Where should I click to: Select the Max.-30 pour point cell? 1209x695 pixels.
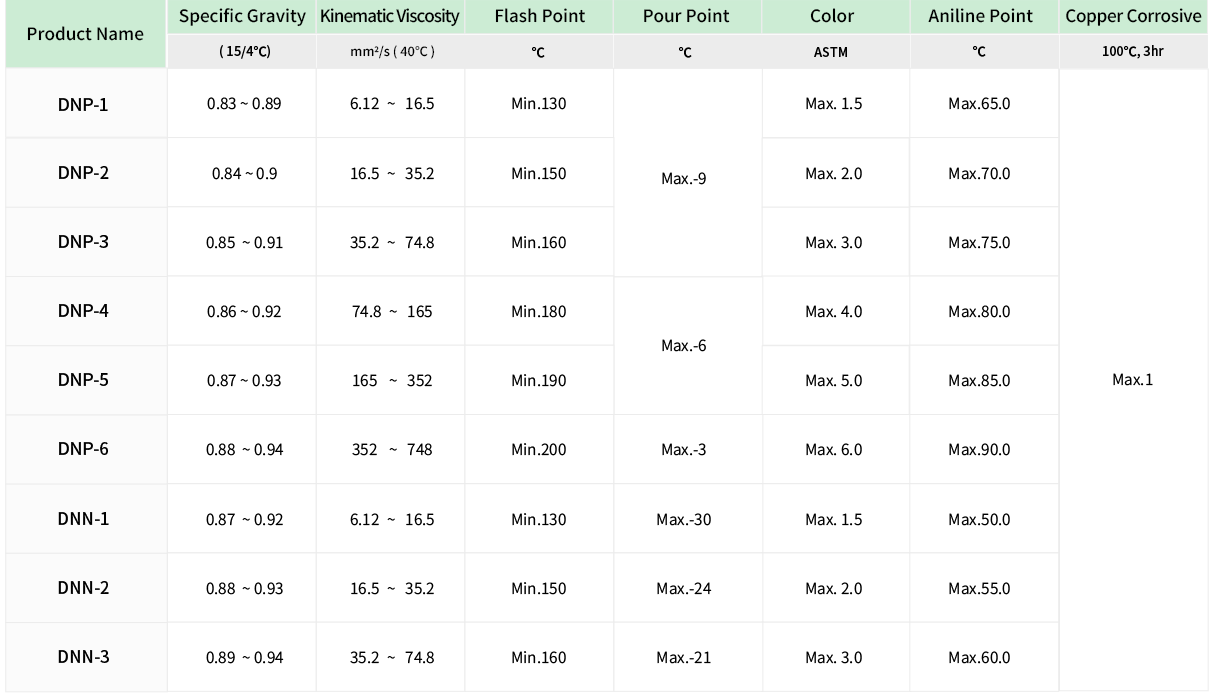[x=686, y=519]
